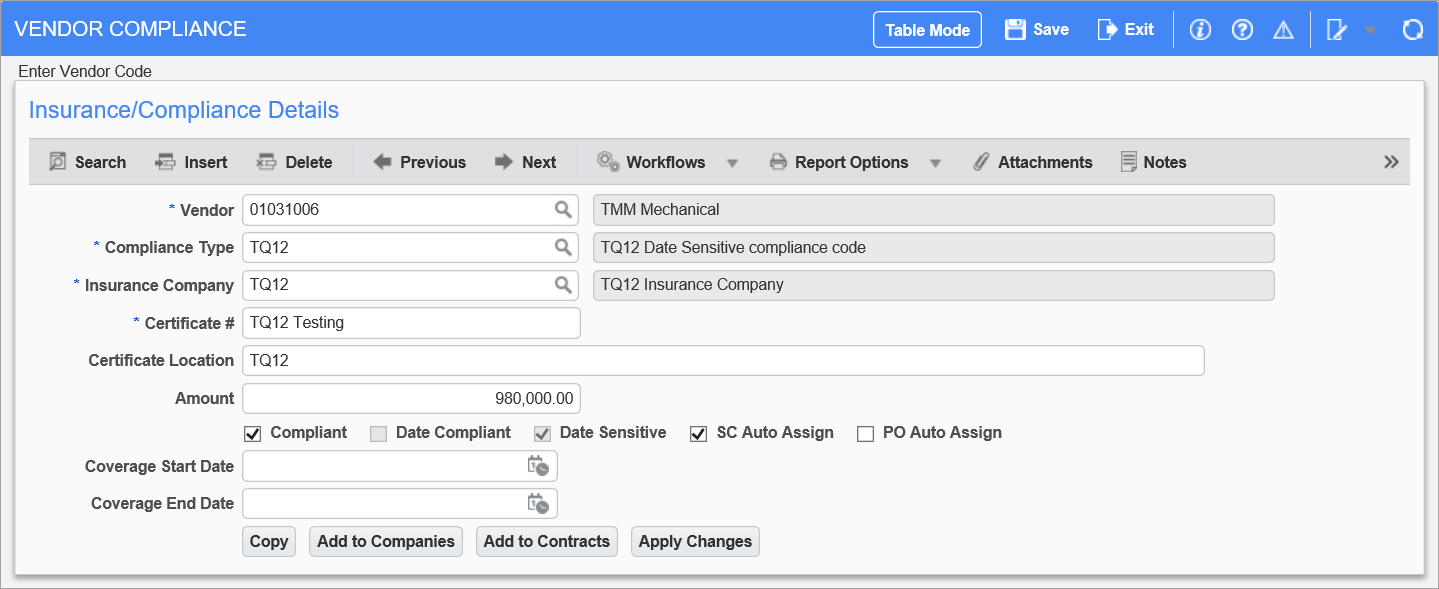Advance to the Next record
Image resolution: width=1439 pixels, height=589 pixels.
coord(524,161)
